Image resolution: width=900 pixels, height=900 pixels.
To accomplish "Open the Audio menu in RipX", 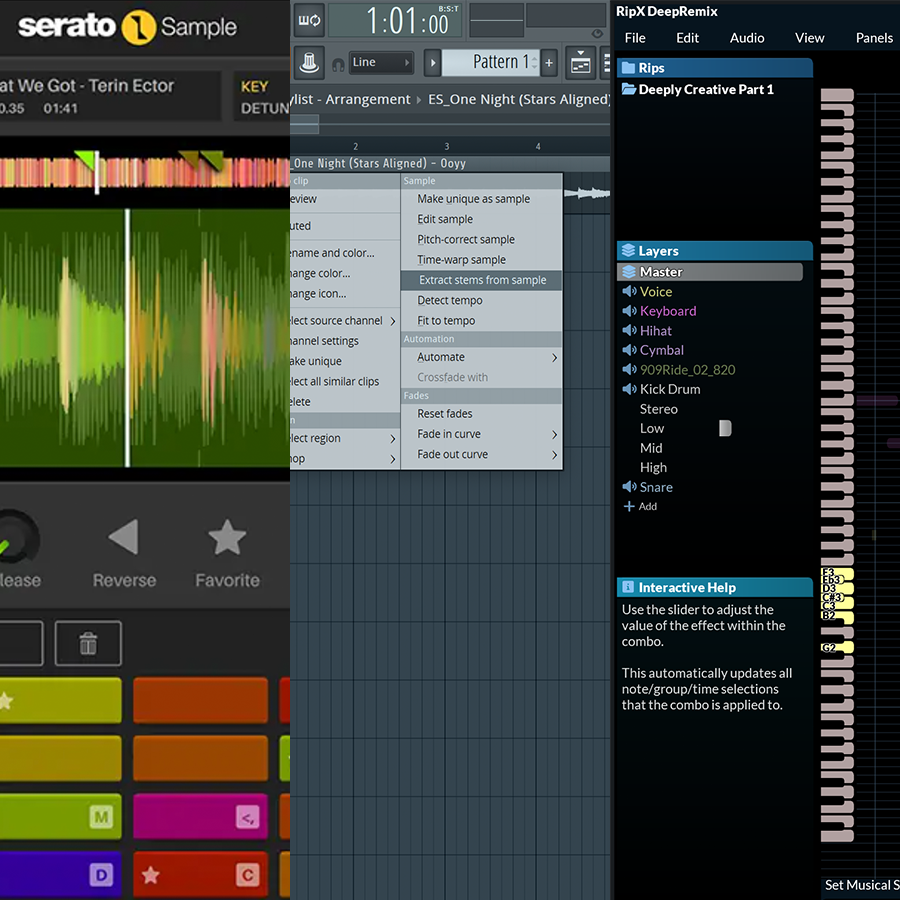I will [x=747, y=38].
